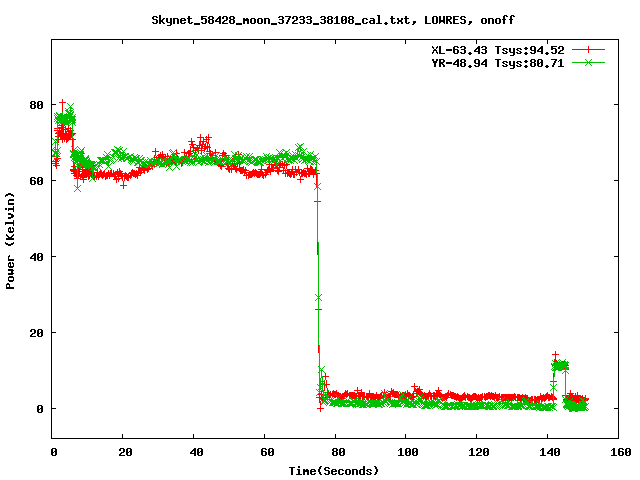Click x-axis tick label 40

point(196,452)
